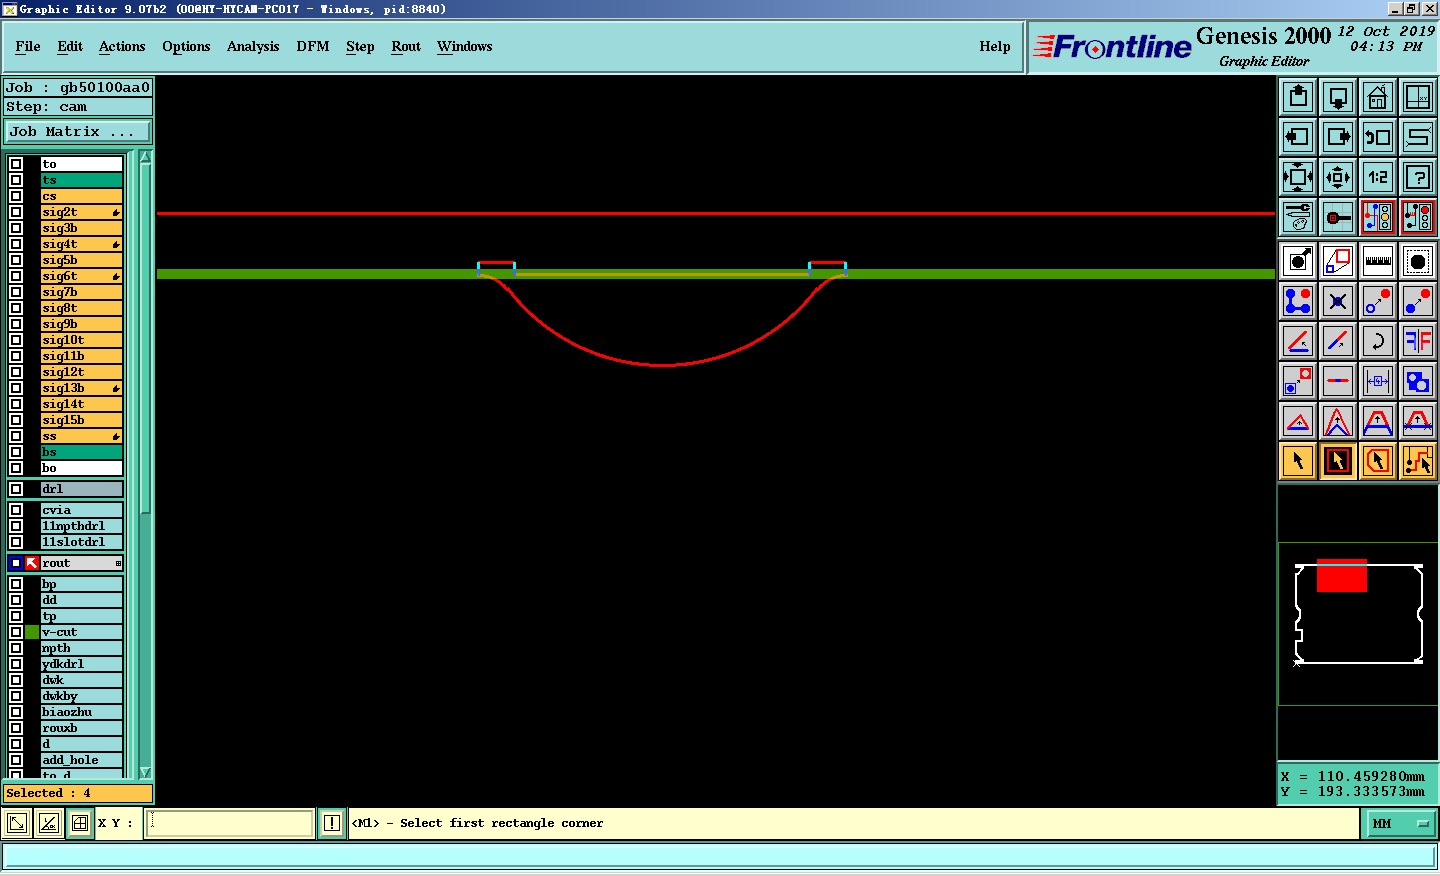Click the X Y coordinate input field
The width and height of the screenshot is (1440, 876).
(x=230, y=823)
